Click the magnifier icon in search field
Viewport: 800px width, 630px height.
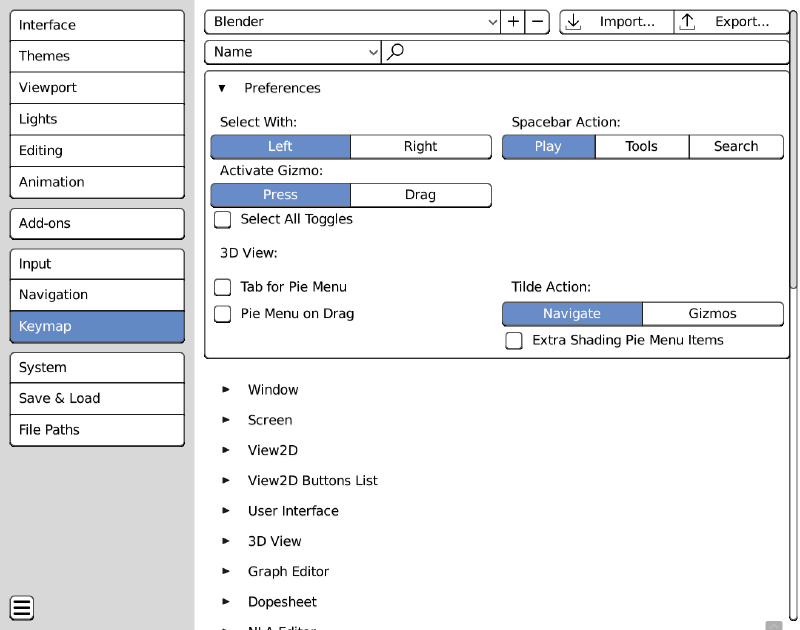tap(396, 52)
